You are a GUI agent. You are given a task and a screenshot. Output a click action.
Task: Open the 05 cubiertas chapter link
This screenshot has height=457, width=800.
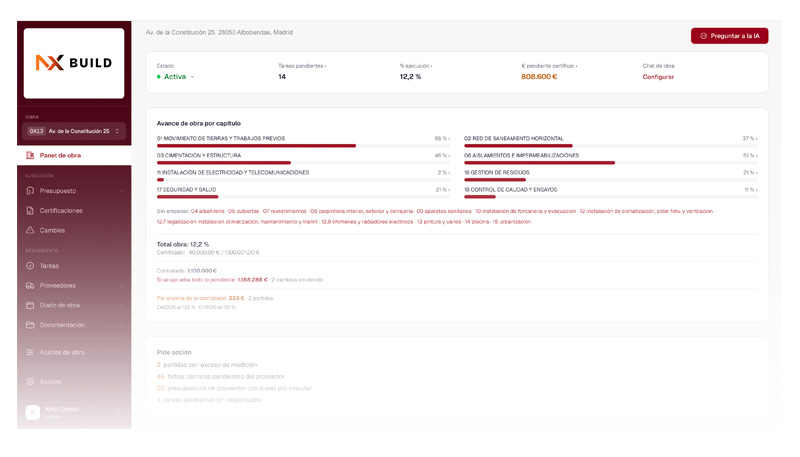(x=243, y=211)
